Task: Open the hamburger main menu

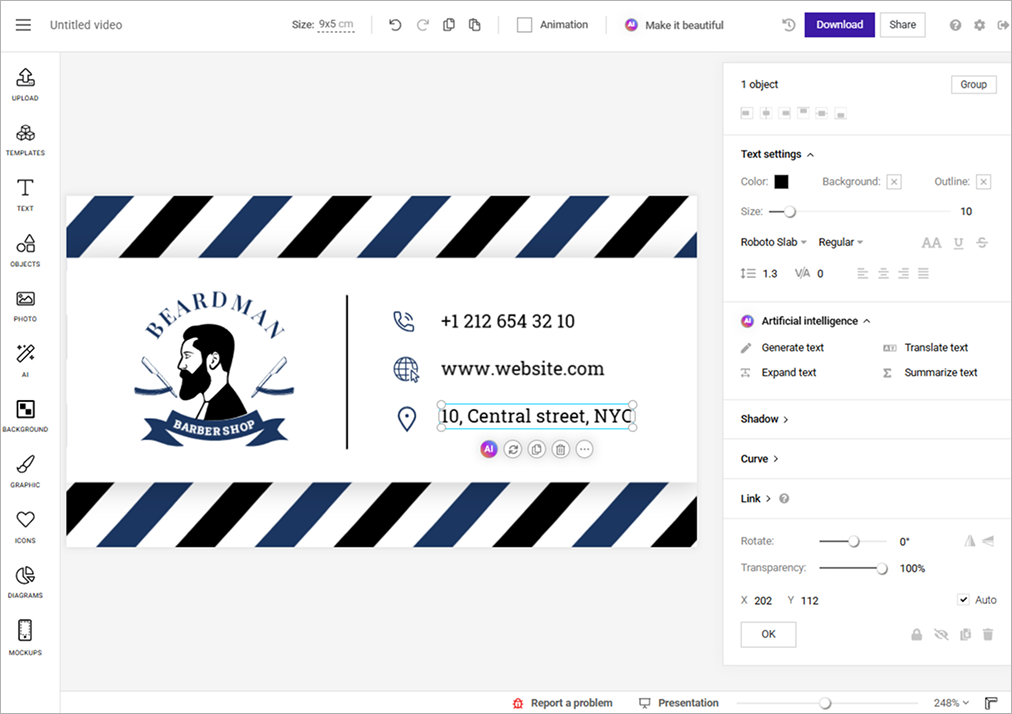Action: click(x=23, y=25)
